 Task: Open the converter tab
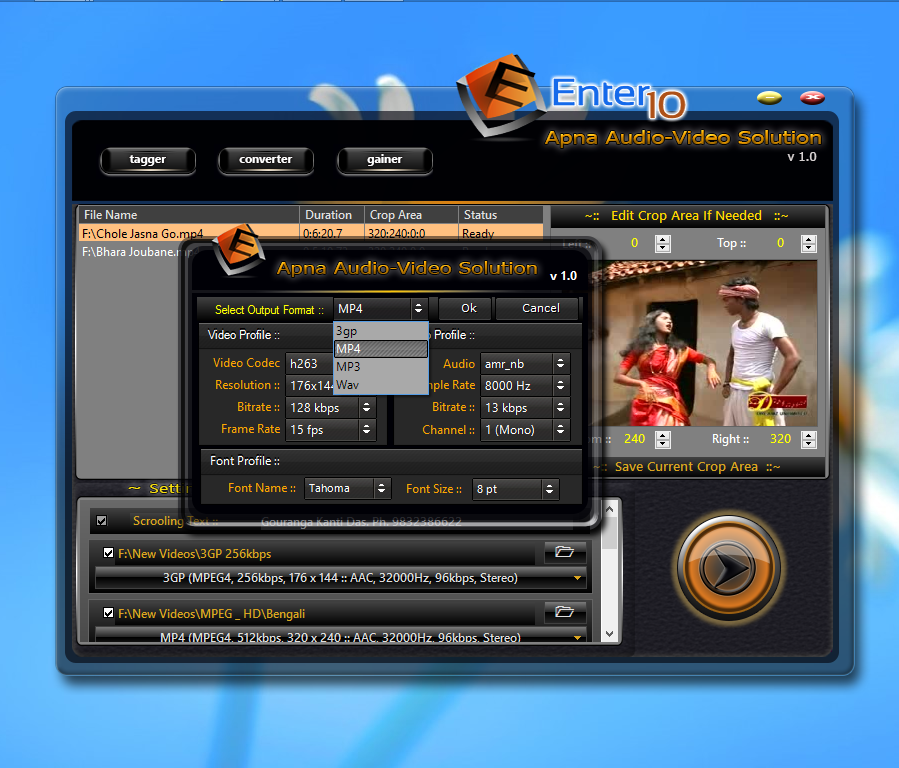coord(265,160)
